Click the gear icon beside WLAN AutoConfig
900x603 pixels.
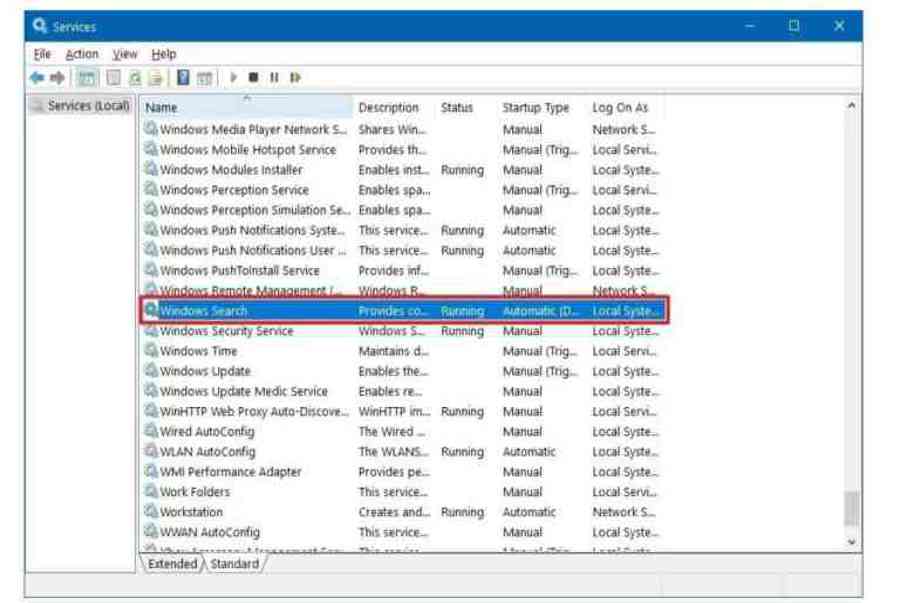pos(151,450)
